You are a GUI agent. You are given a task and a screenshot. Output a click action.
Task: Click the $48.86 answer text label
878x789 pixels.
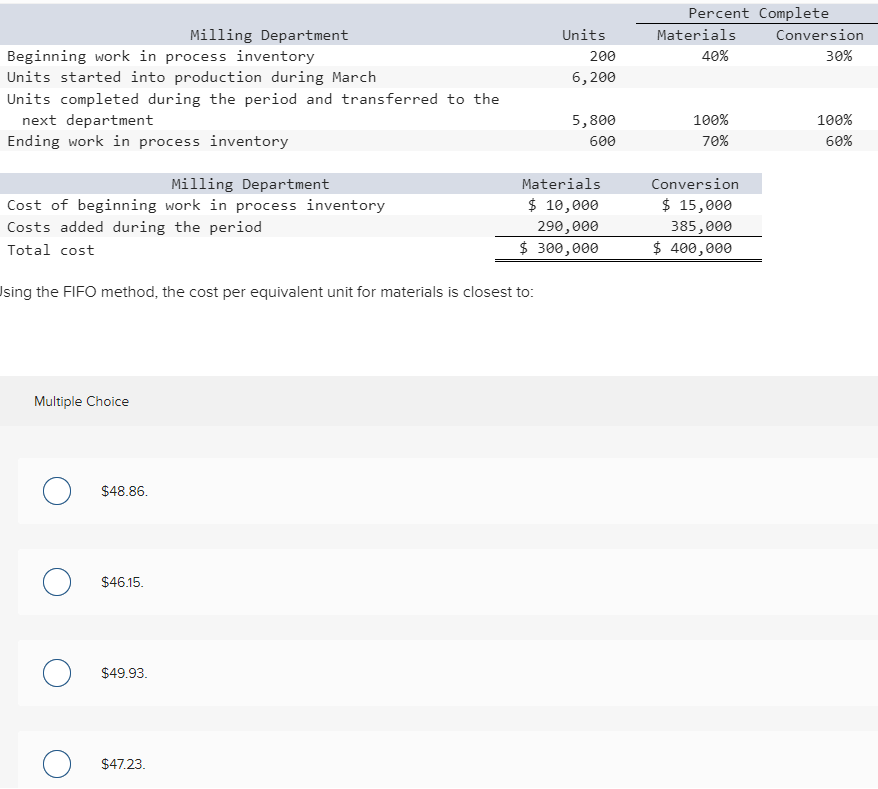click(123, 491)
